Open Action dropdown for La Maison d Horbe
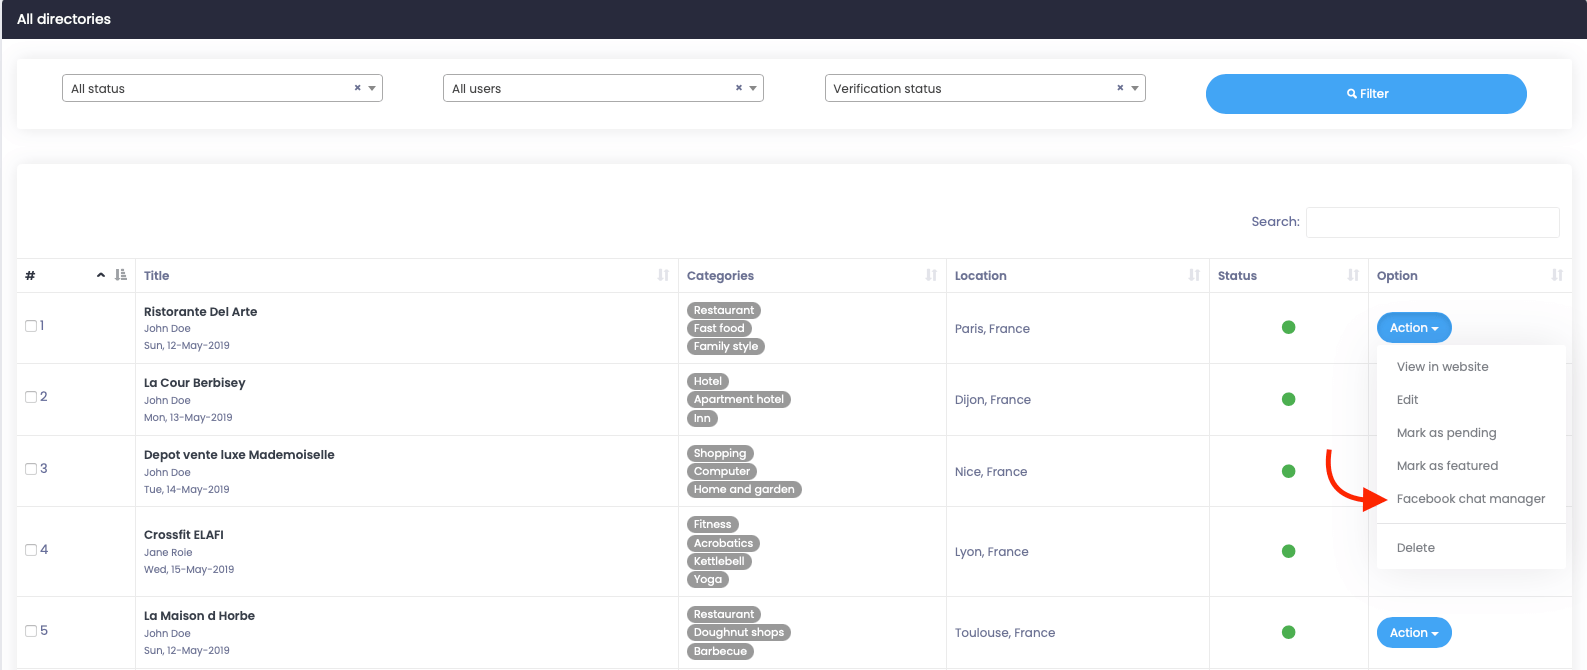The width and height of the screenshot is (1587, 670). point(1414,632)
